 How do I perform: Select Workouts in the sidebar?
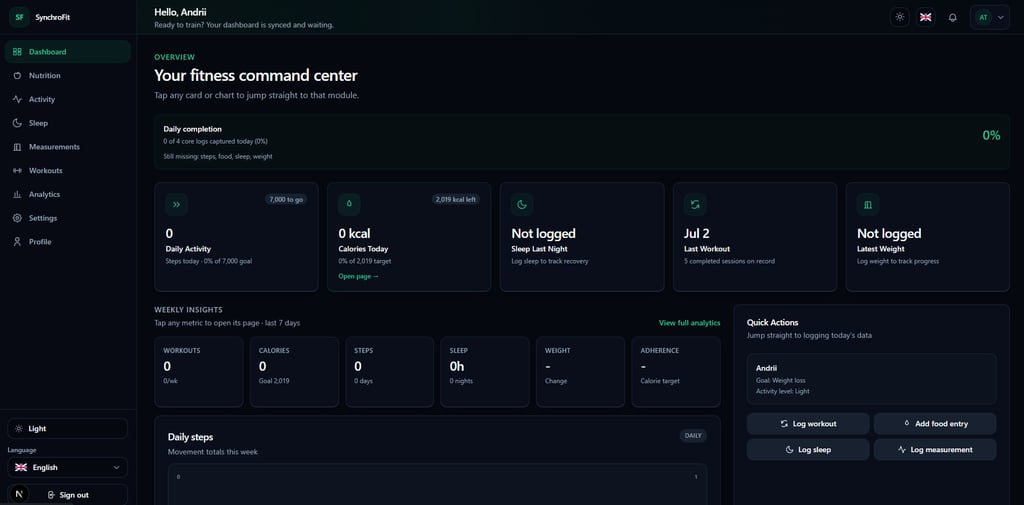pyautogui.click(x=67, y=171)
